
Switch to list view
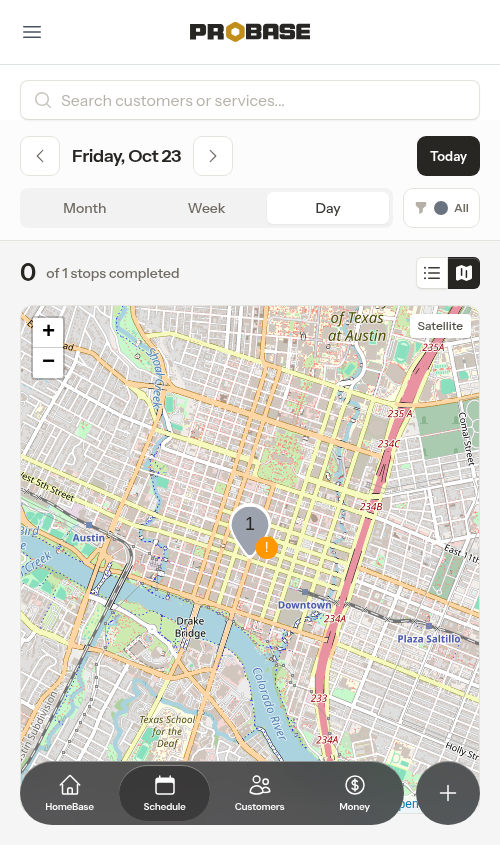[432, 273]
